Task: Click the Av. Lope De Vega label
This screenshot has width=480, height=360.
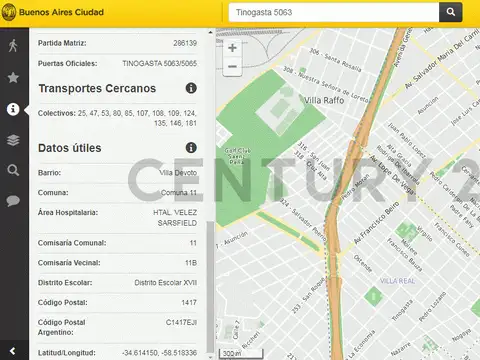Action: click(x=393, y=175)
